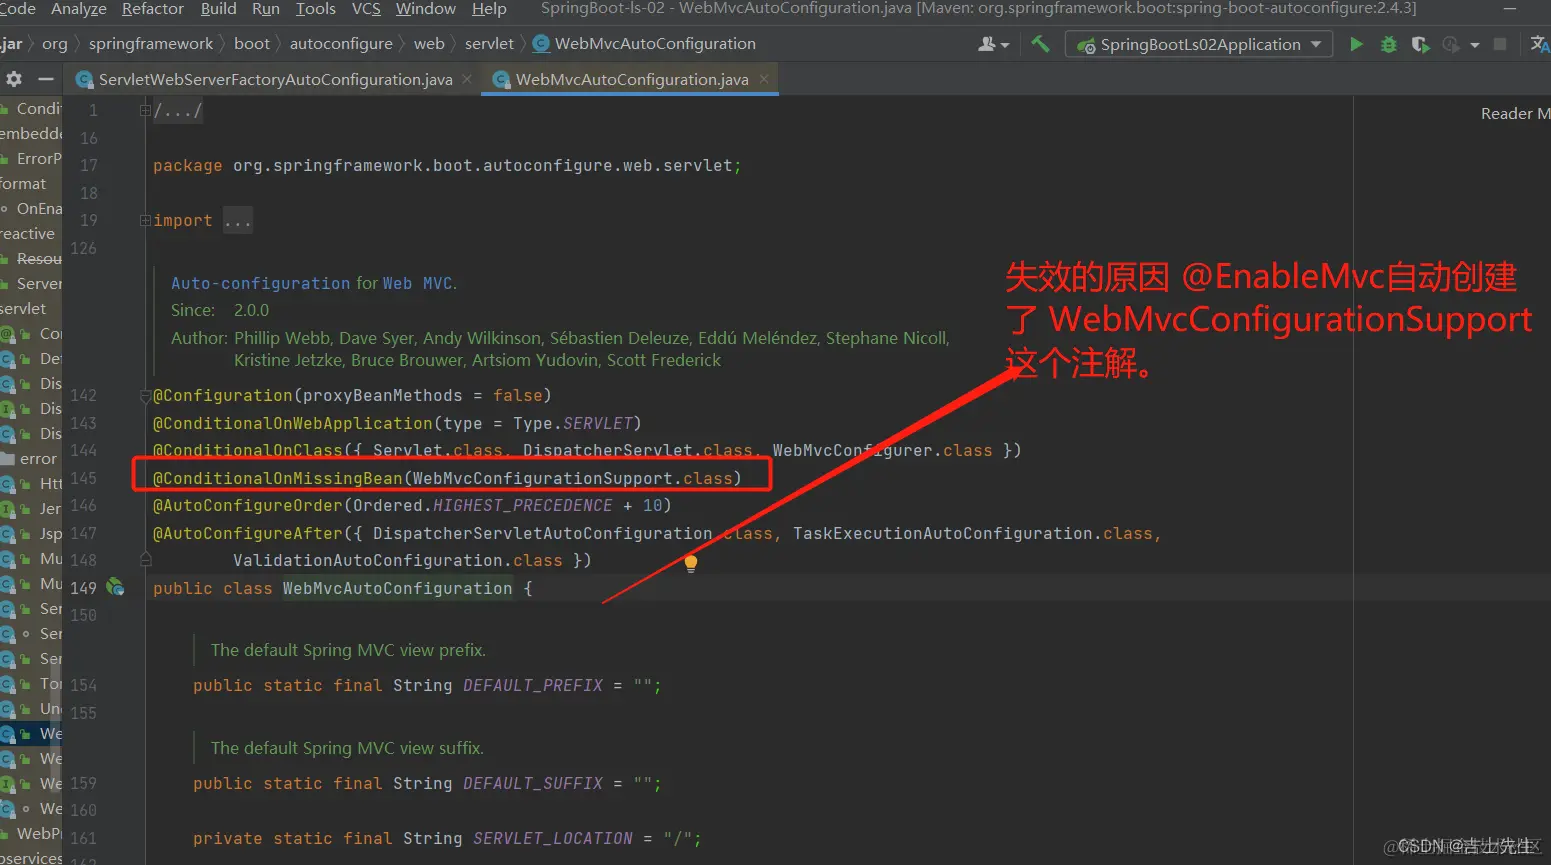1551x865 pixels.
Task: Open the Refactor menu
Action: point(153,9)
